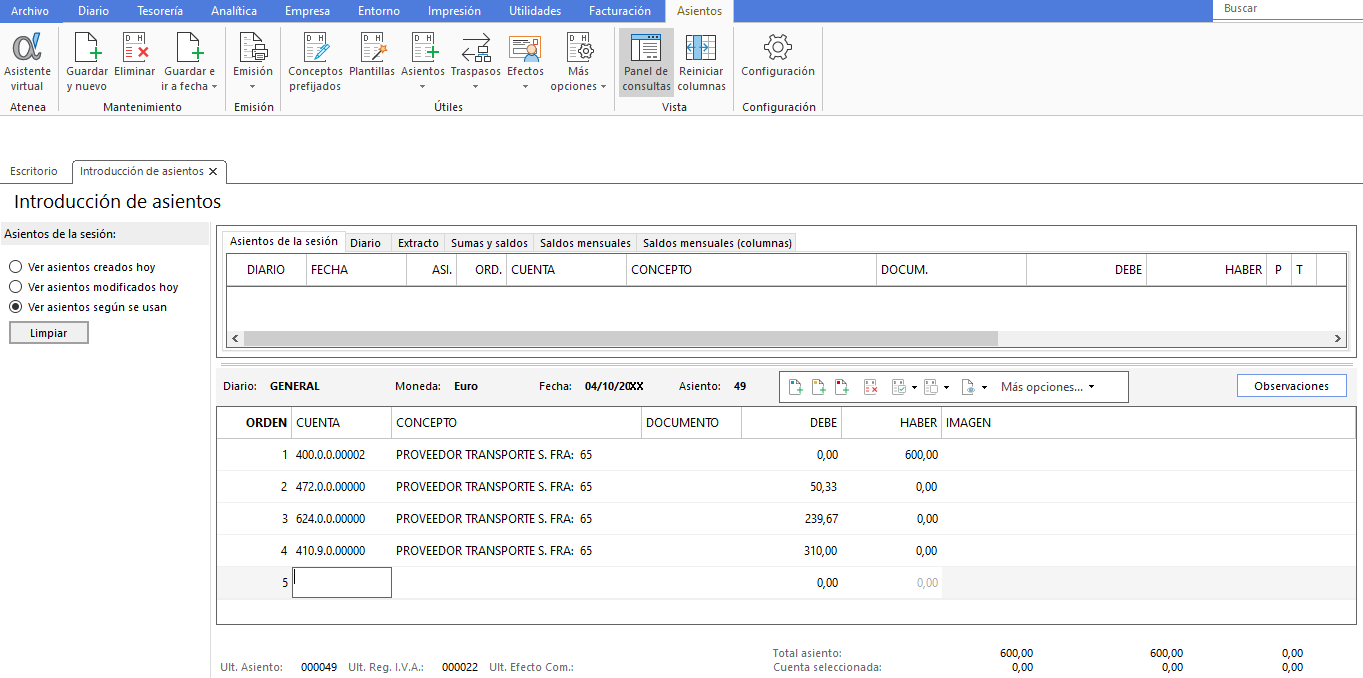Click the orange-marked new document icon
Screen dimensions: 1363x678
tap(819, 387)
